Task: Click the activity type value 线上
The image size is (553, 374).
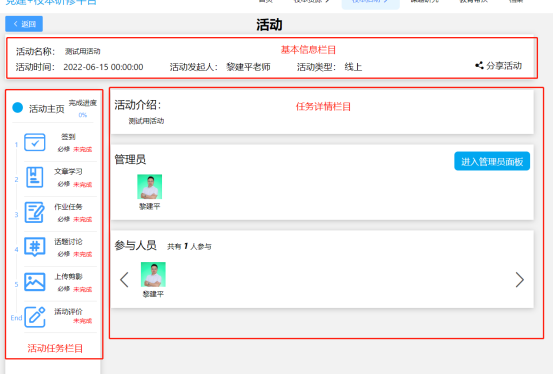Action: point(353,67)
